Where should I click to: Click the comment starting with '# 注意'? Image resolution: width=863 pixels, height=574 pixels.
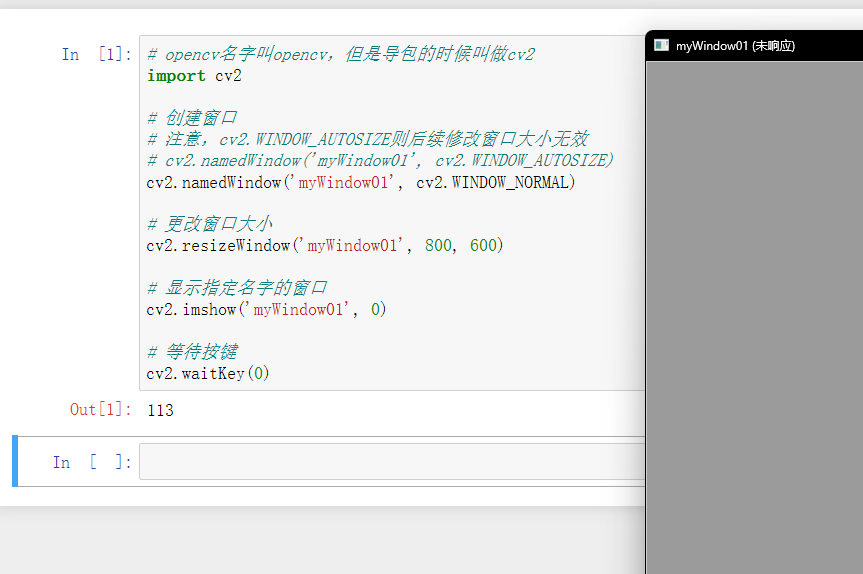[x=368, y=139]
